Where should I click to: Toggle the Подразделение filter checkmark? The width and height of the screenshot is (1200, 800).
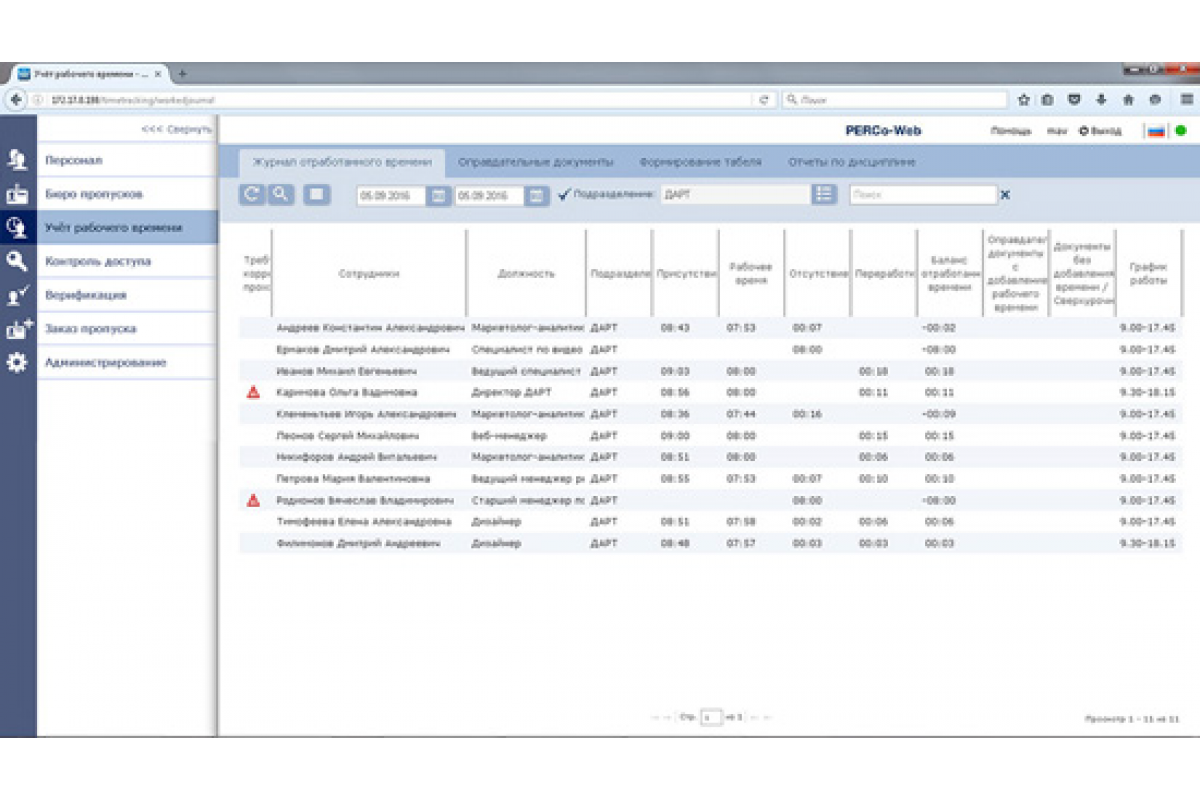[565, 195]
